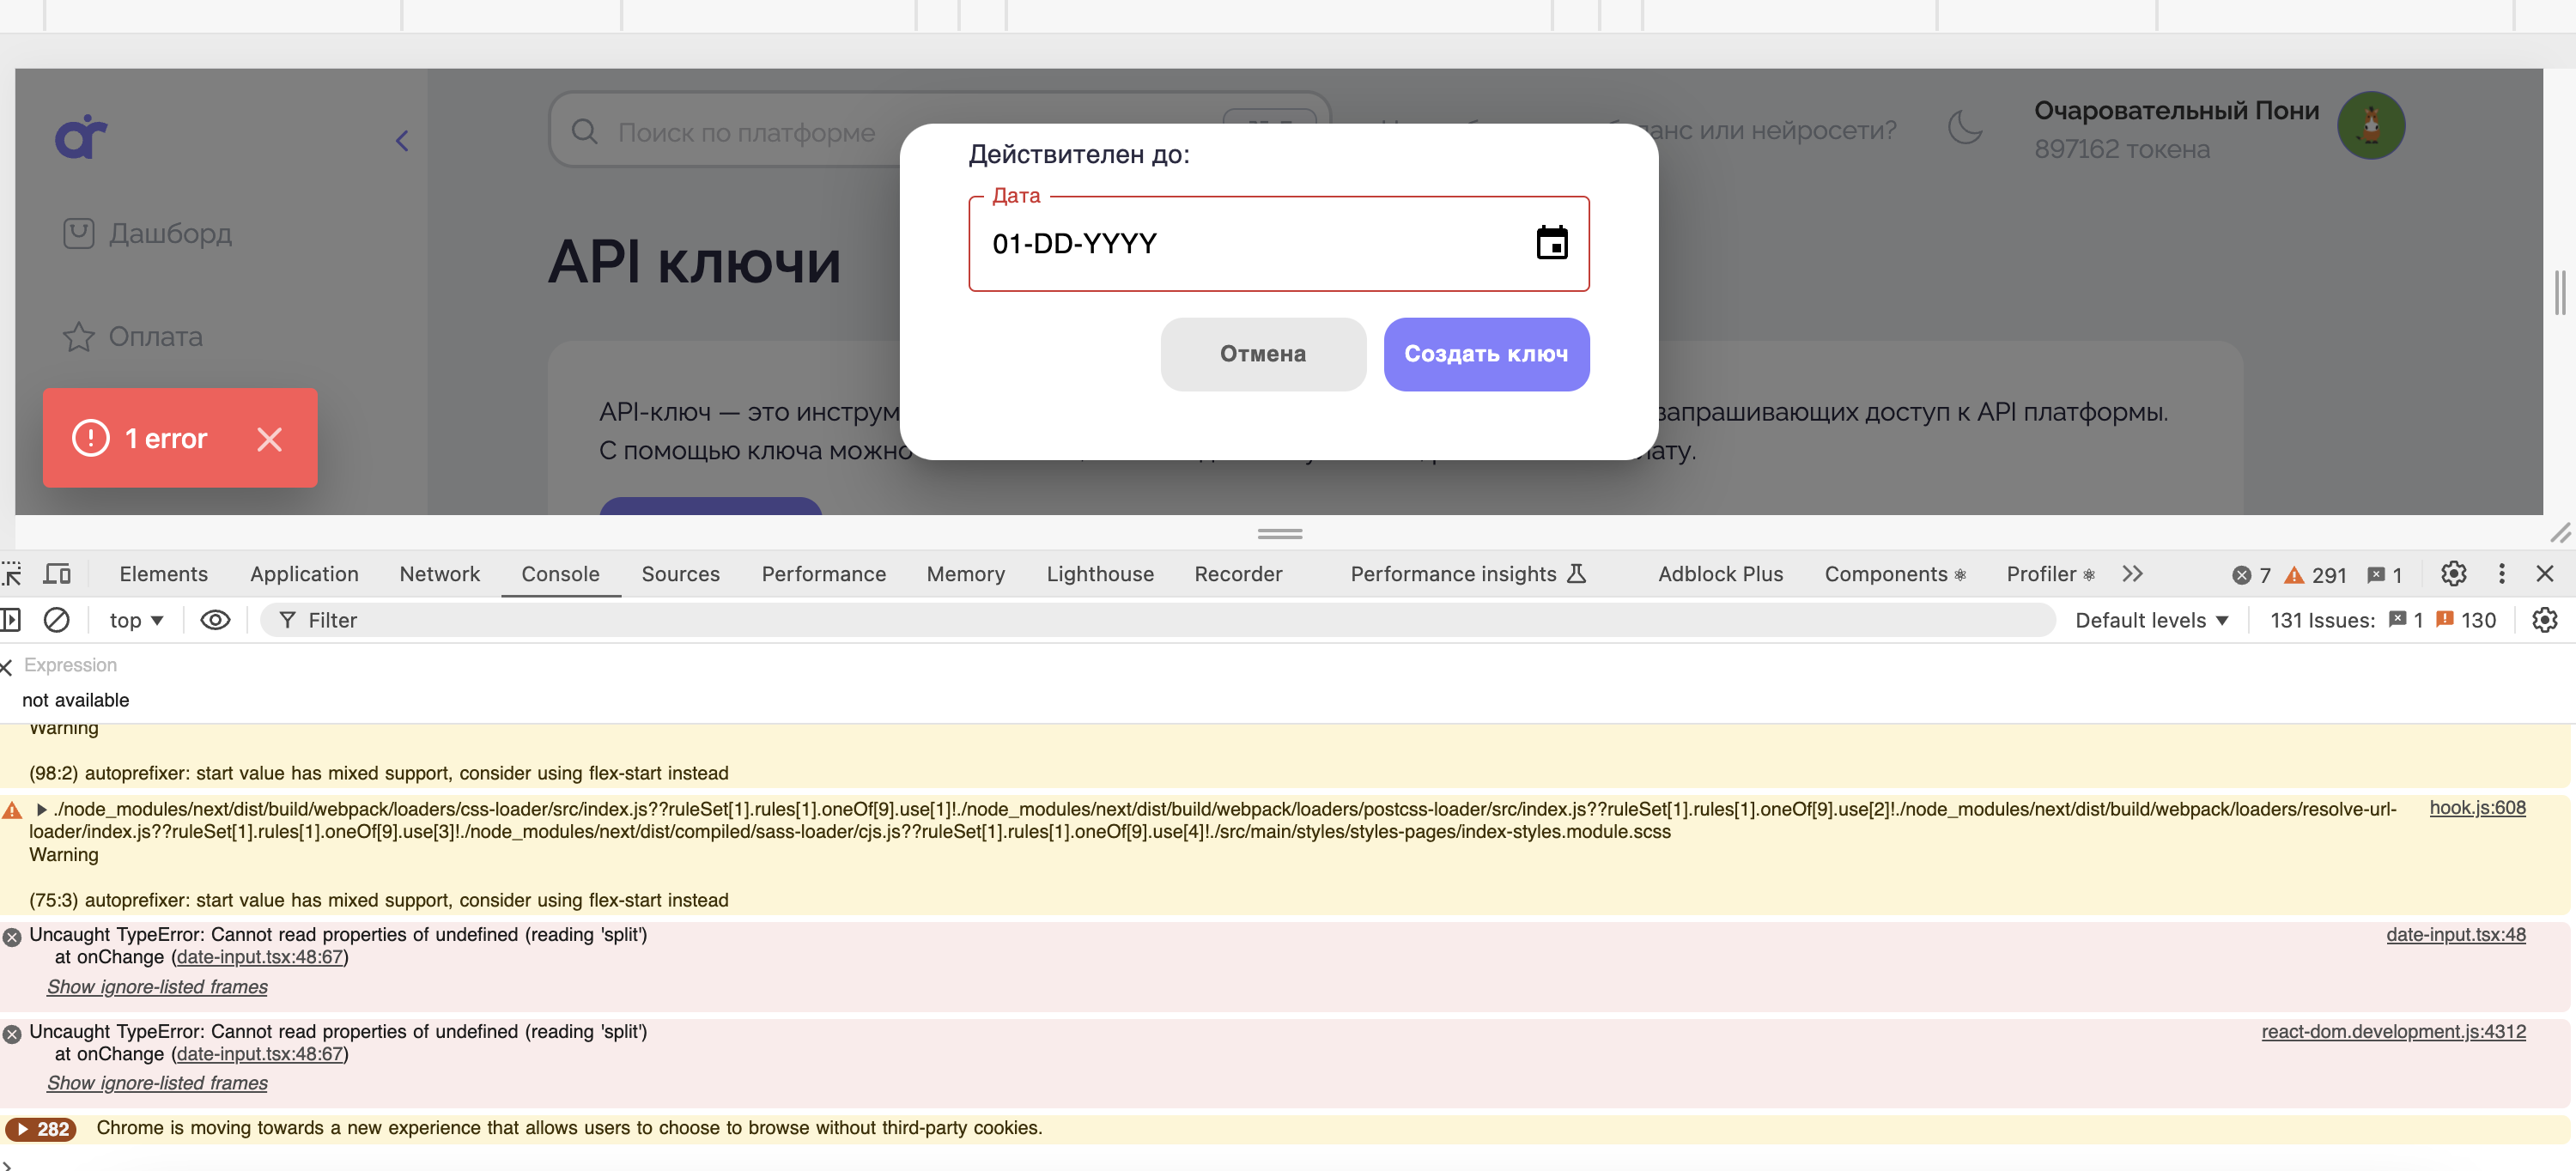
Task: Click the star icon beside Оплата
Action: pos(79,337)
